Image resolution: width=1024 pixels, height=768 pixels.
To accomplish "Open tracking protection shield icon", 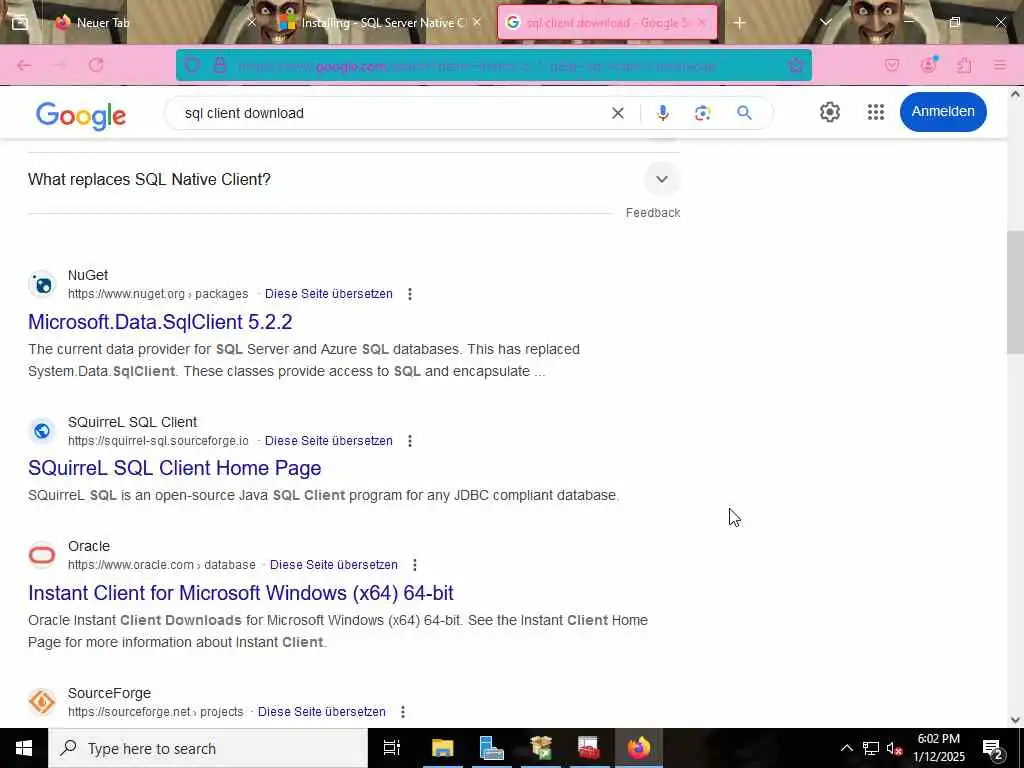I will point(192,65).
